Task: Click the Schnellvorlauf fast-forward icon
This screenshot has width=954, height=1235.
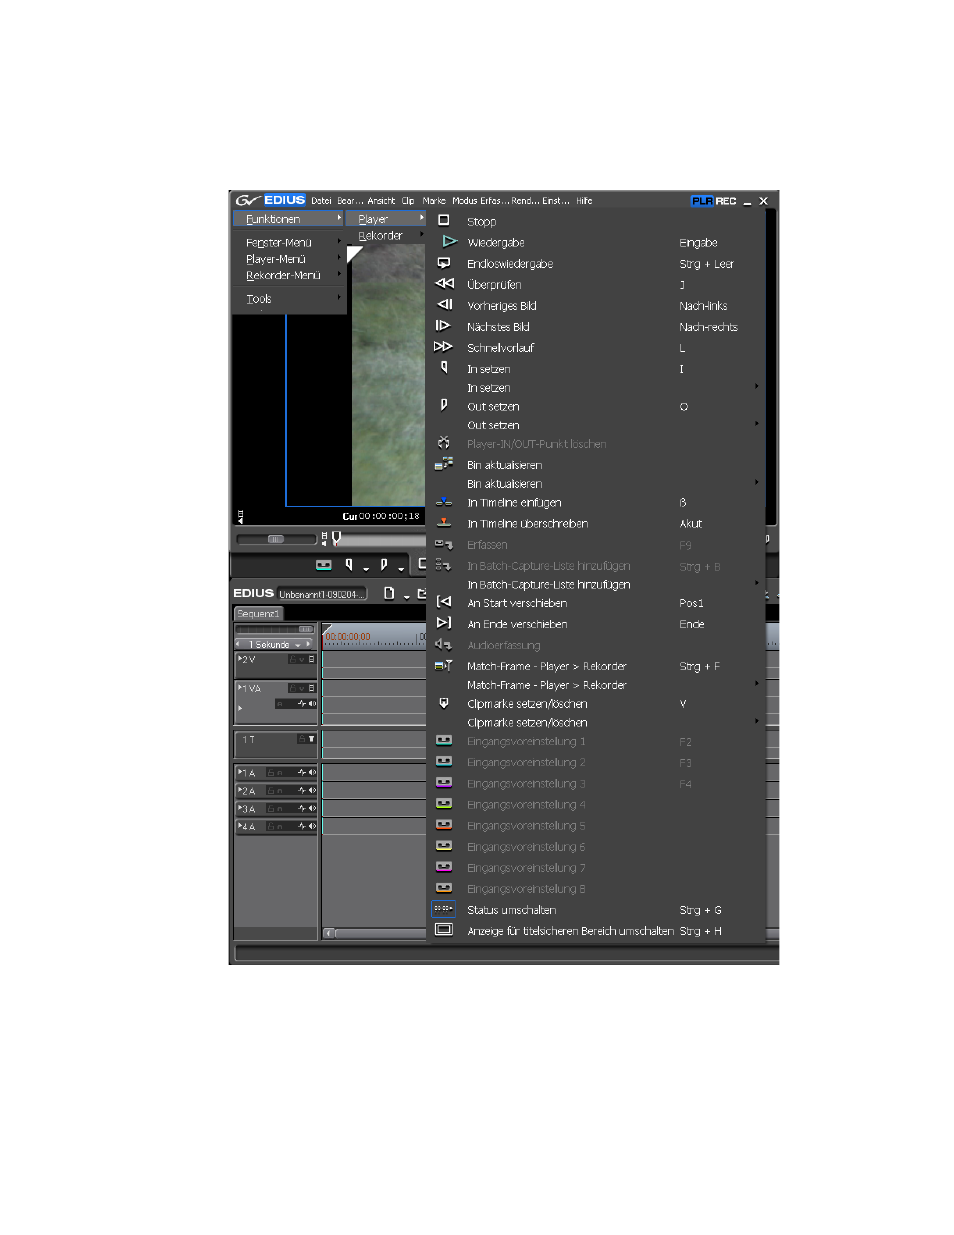Action: pos(443,347)
